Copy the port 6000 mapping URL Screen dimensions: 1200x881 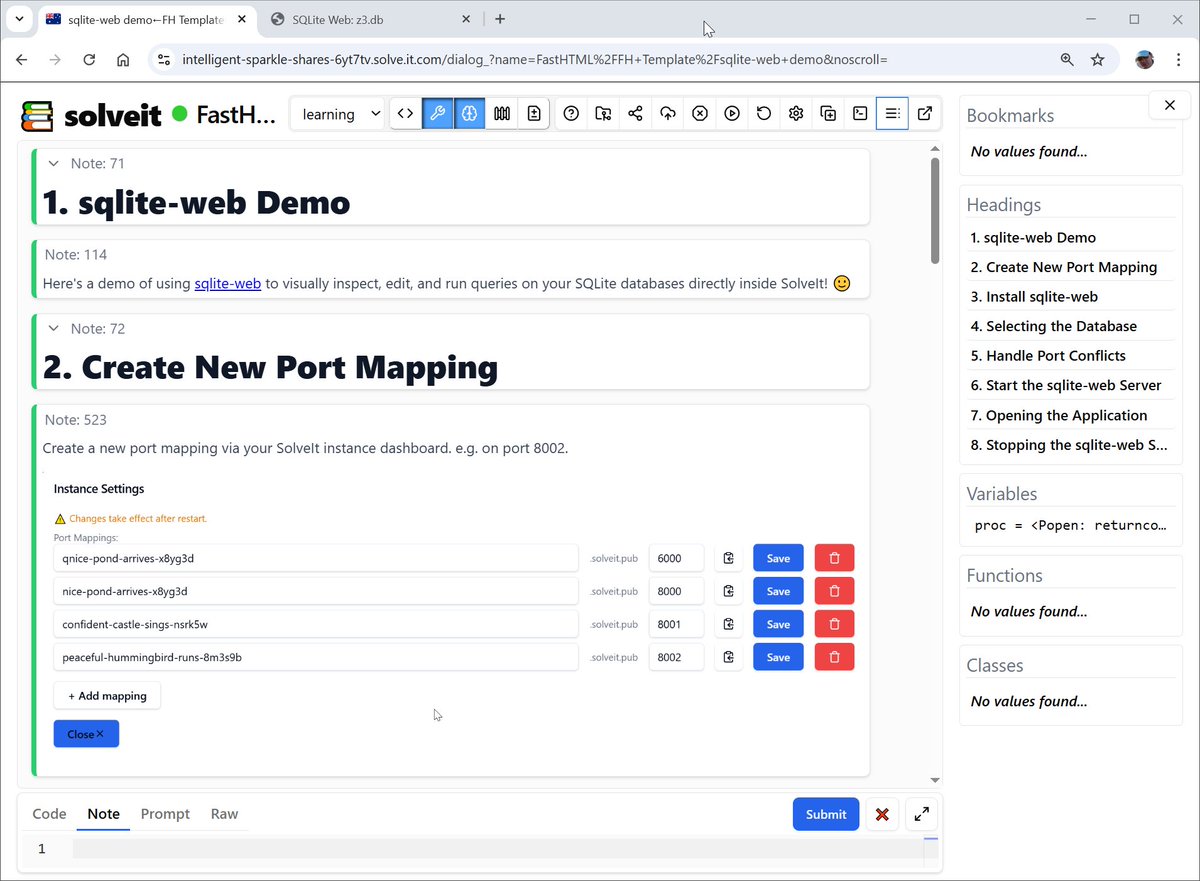729,558
